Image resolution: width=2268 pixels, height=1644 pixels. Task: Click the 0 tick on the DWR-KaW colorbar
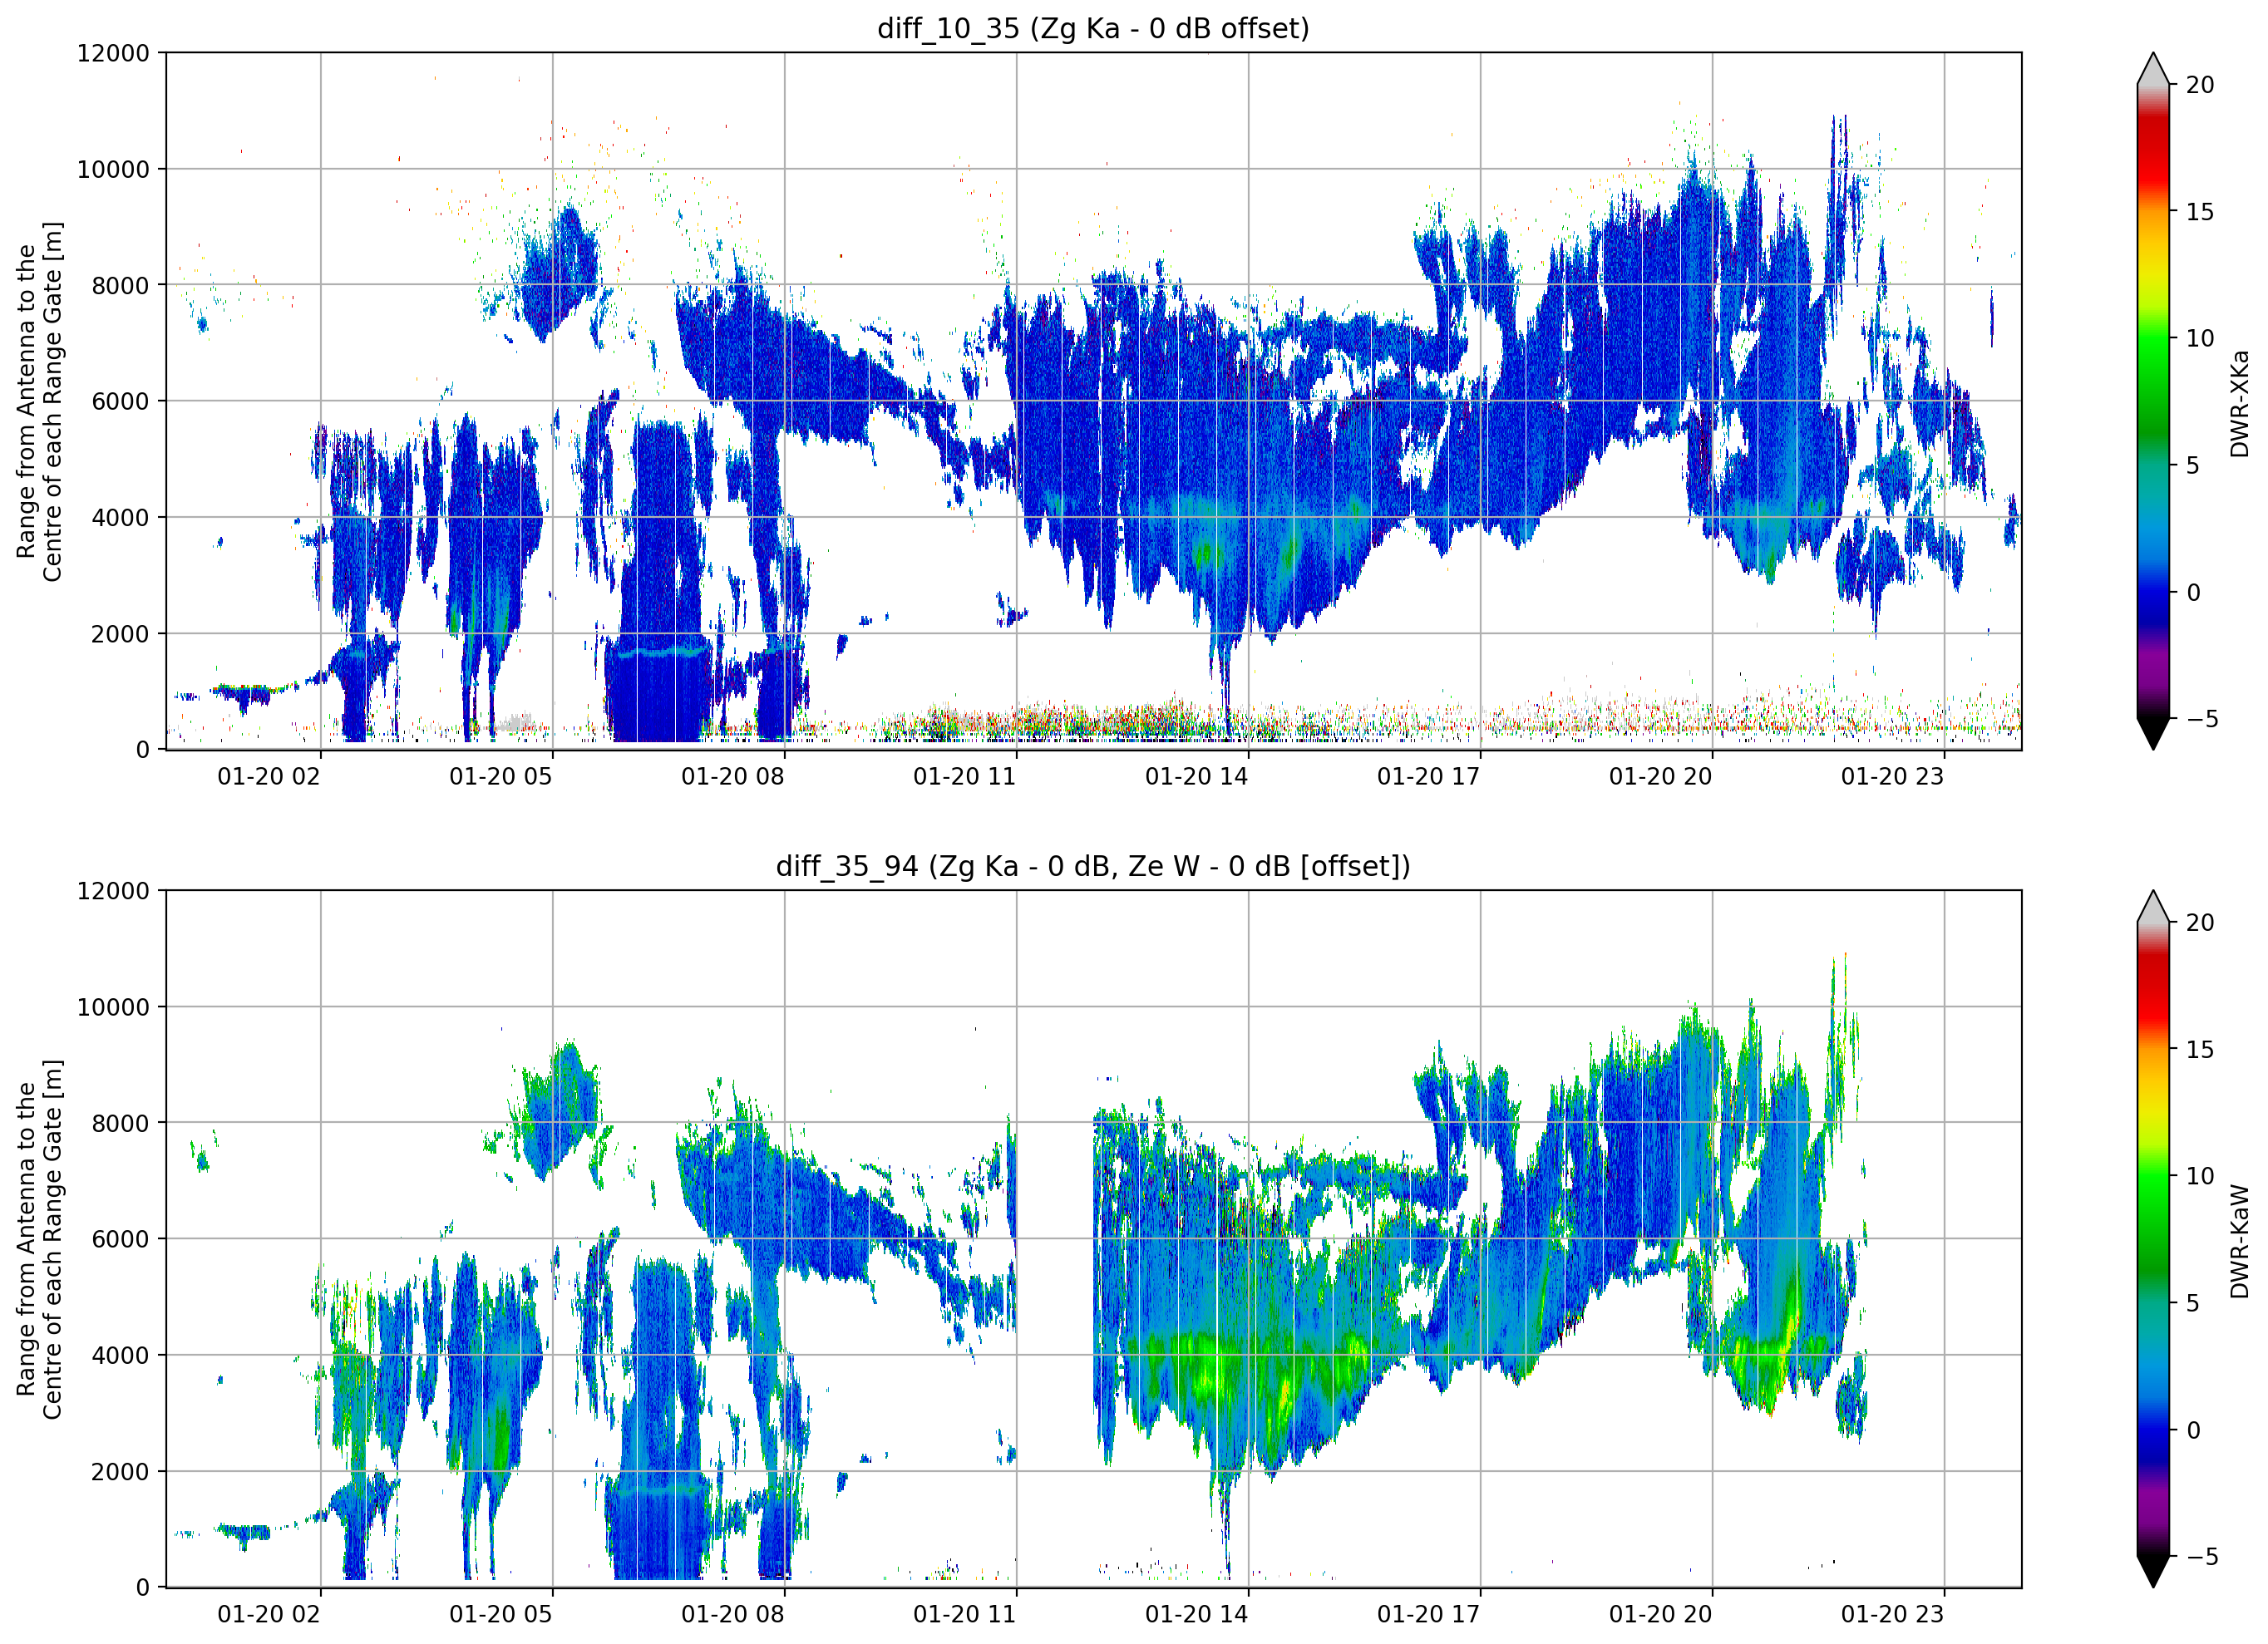click(x=2193, y=1430)
